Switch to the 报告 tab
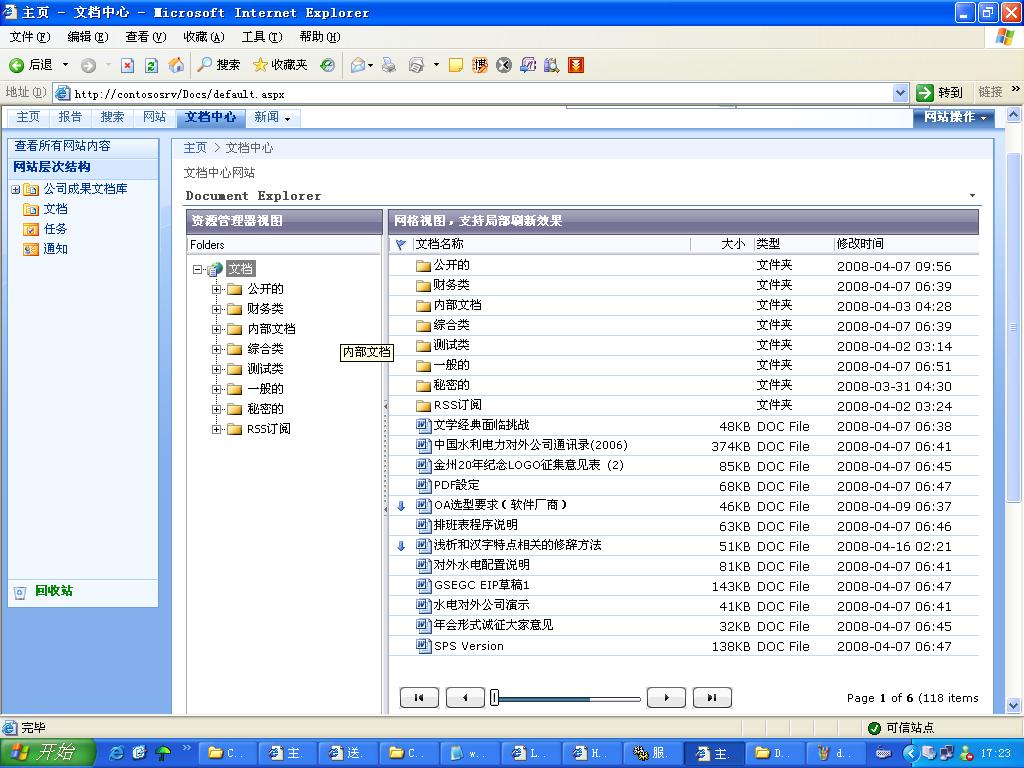 tap(70, 117)
